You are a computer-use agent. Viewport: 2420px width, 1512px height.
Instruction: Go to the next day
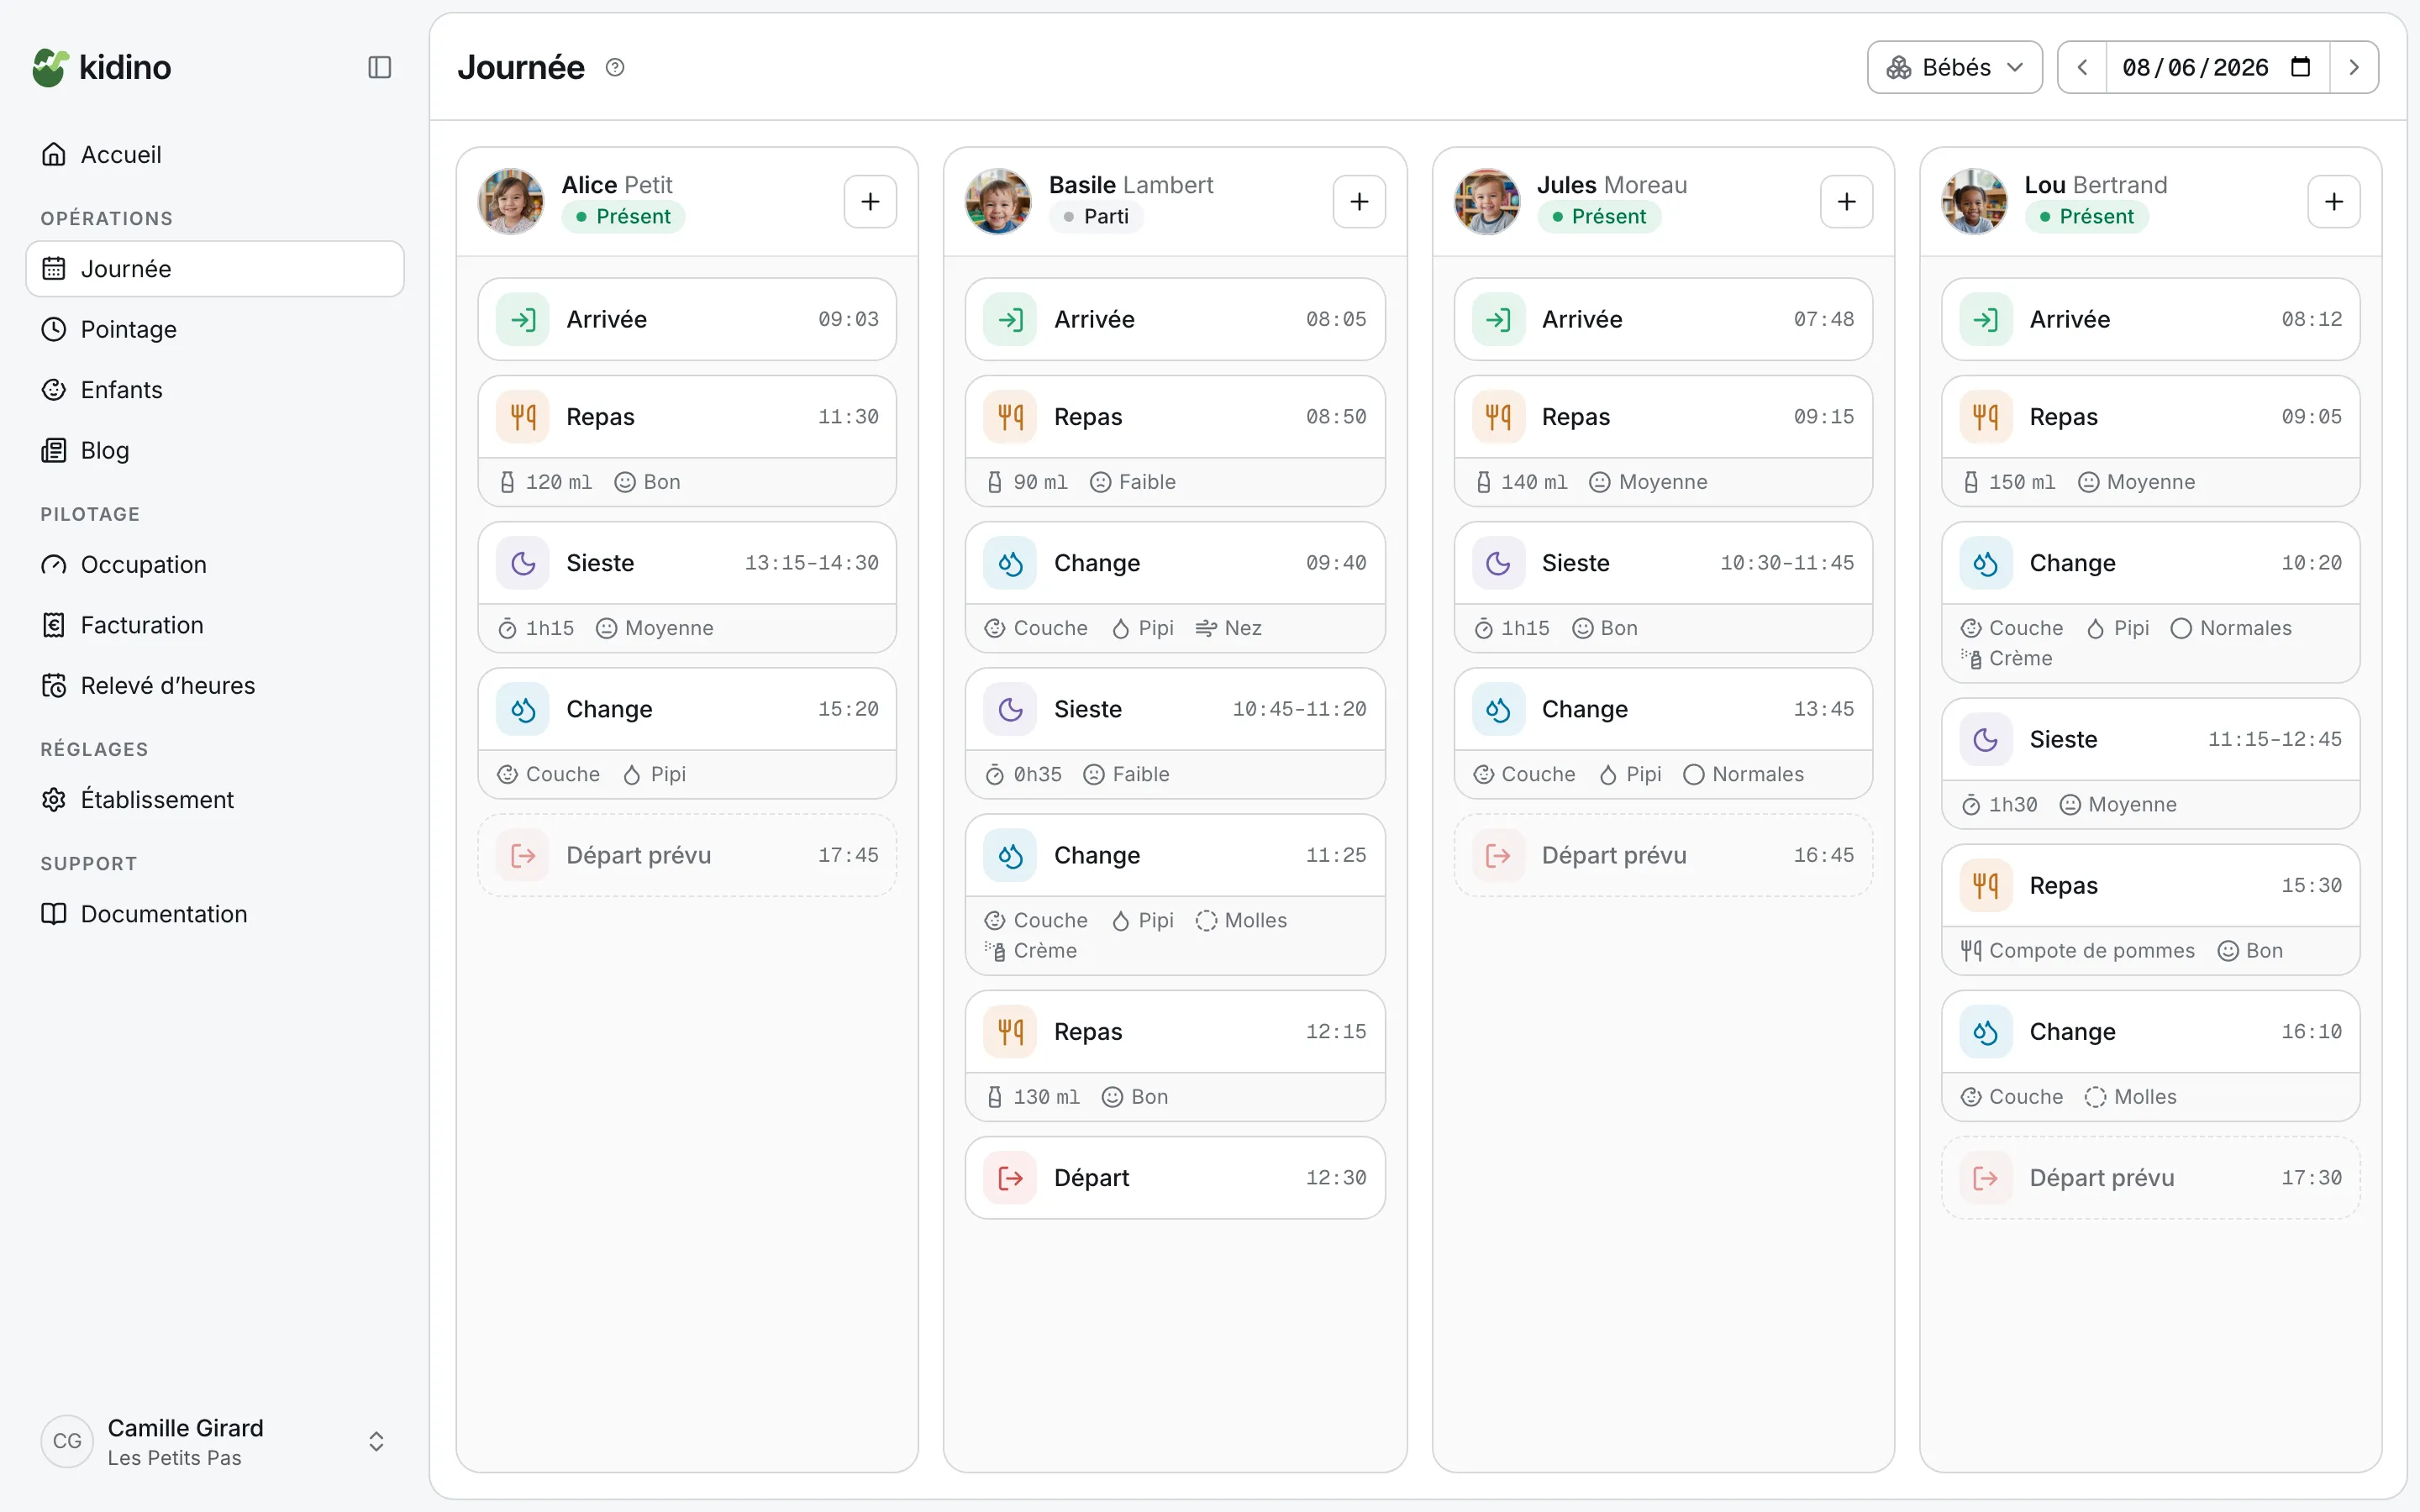coord(2354,67)
